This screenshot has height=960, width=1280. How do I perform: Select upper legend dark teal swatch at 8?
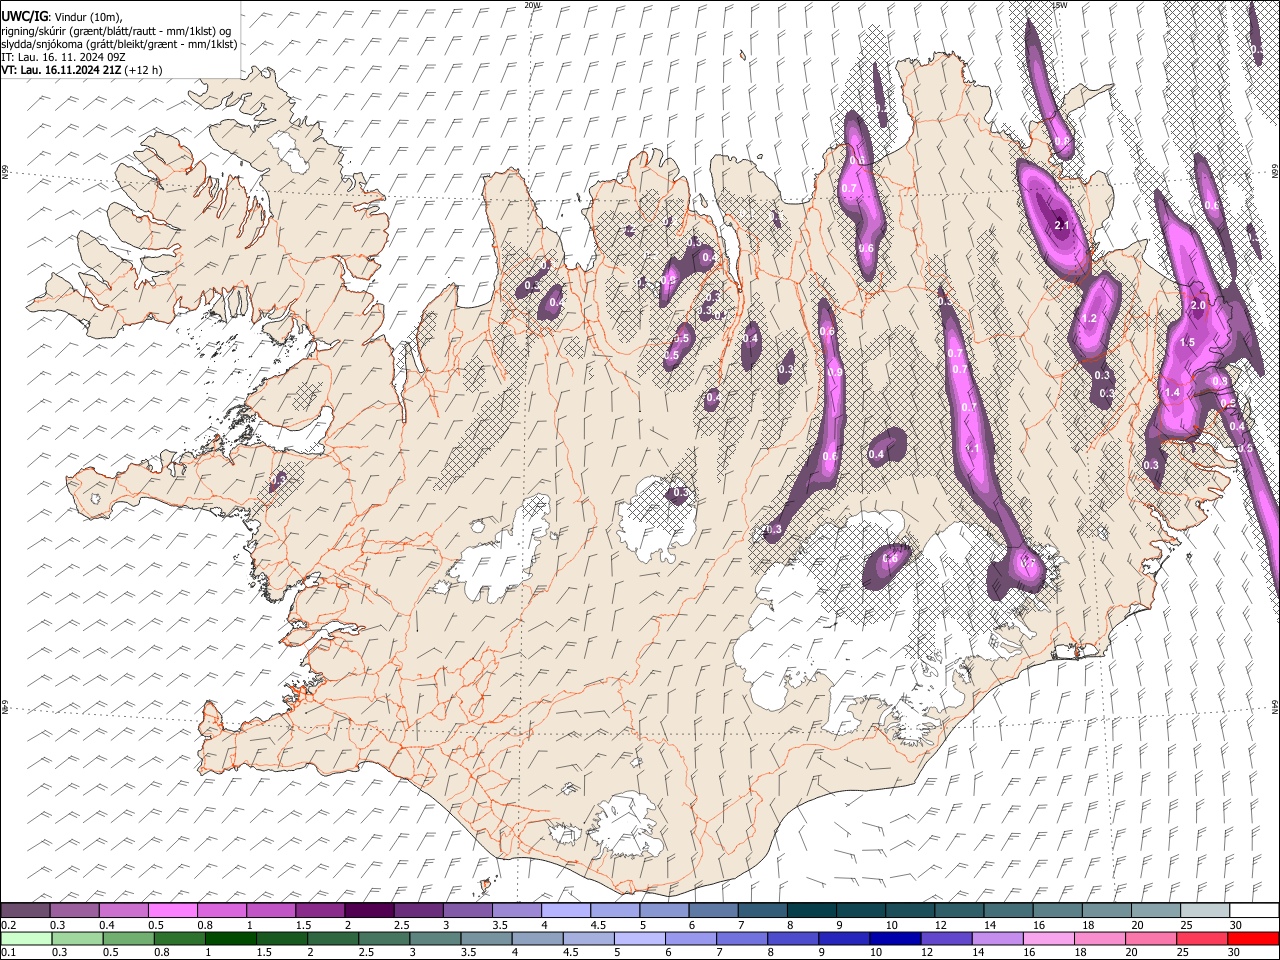(x=812, y=911)
